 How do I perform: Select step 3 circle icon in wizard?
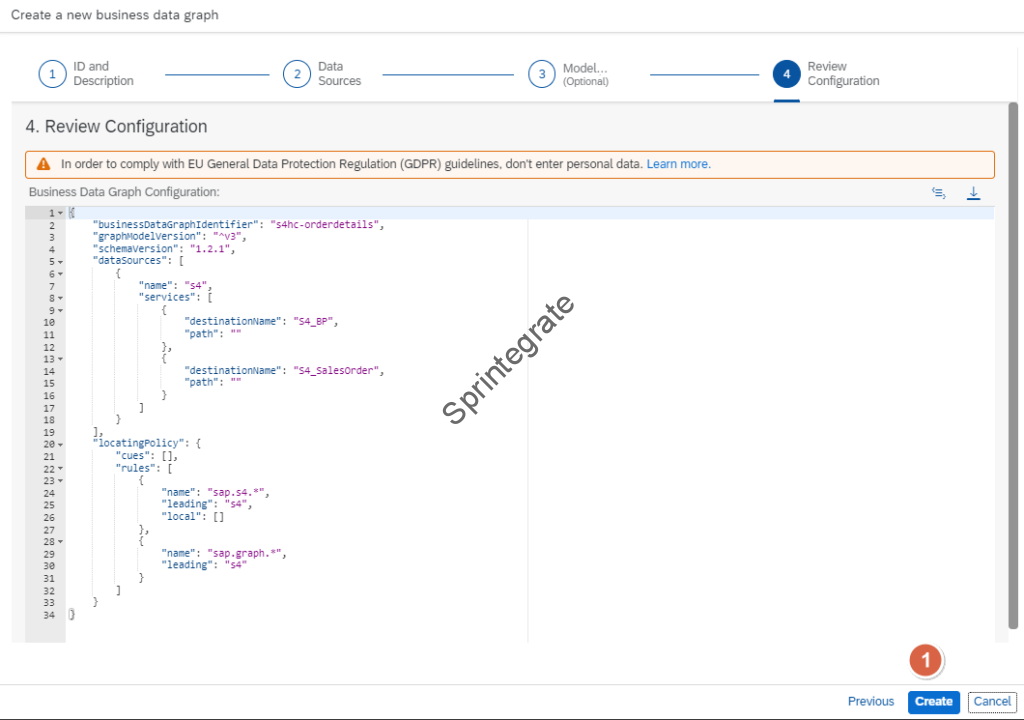click(x=541, y=74)
